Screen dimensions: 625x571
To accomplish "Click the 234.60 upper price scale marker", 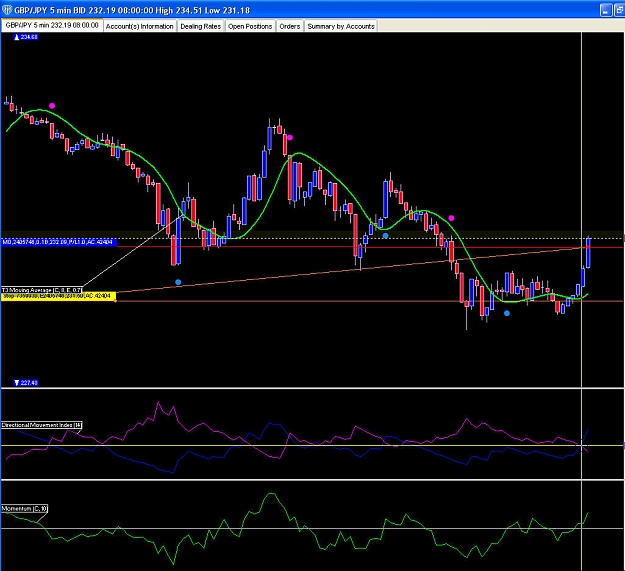I will pyautogui.click(x=26, y=37).
